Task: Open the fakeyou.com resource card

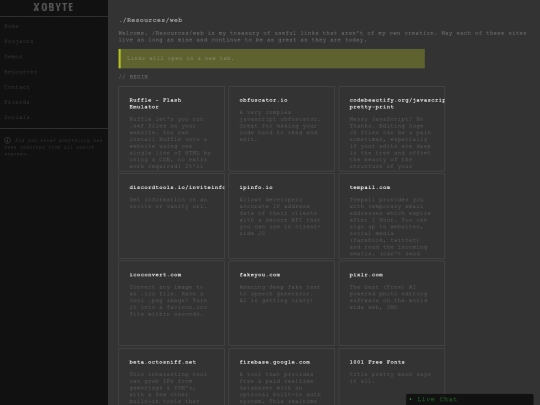Action: point(281,303)
